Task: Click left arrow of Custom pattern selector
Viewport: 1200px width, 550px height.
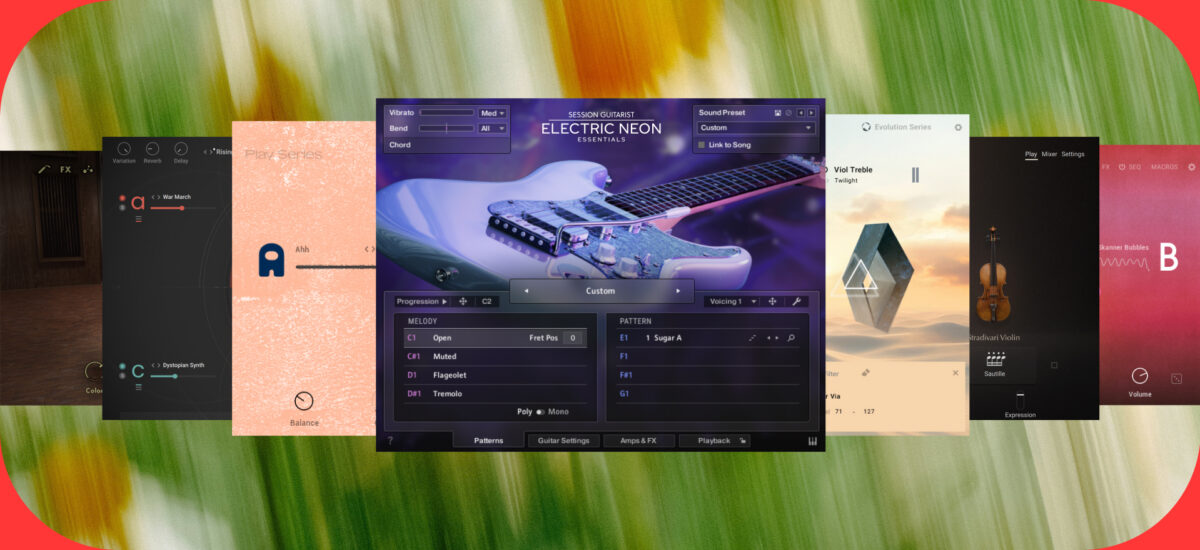Action: click(x=528, y=291)
